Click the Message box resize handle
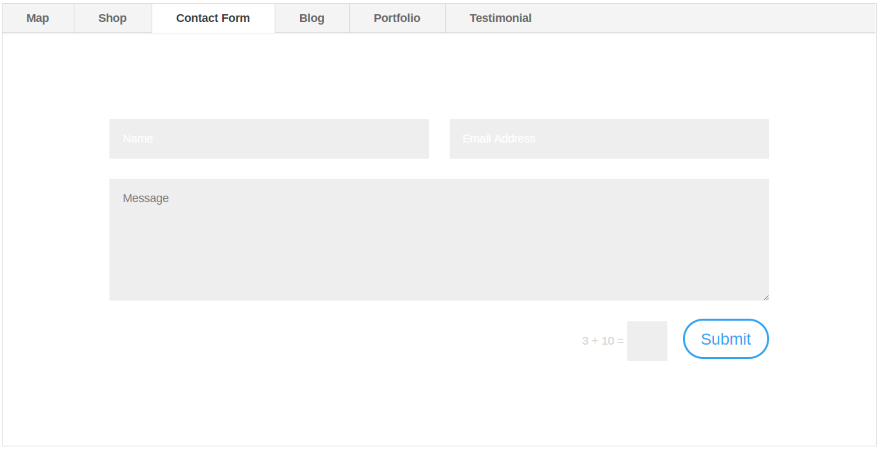The height and width of the screenshot is (451, 880). click(765, 296)
